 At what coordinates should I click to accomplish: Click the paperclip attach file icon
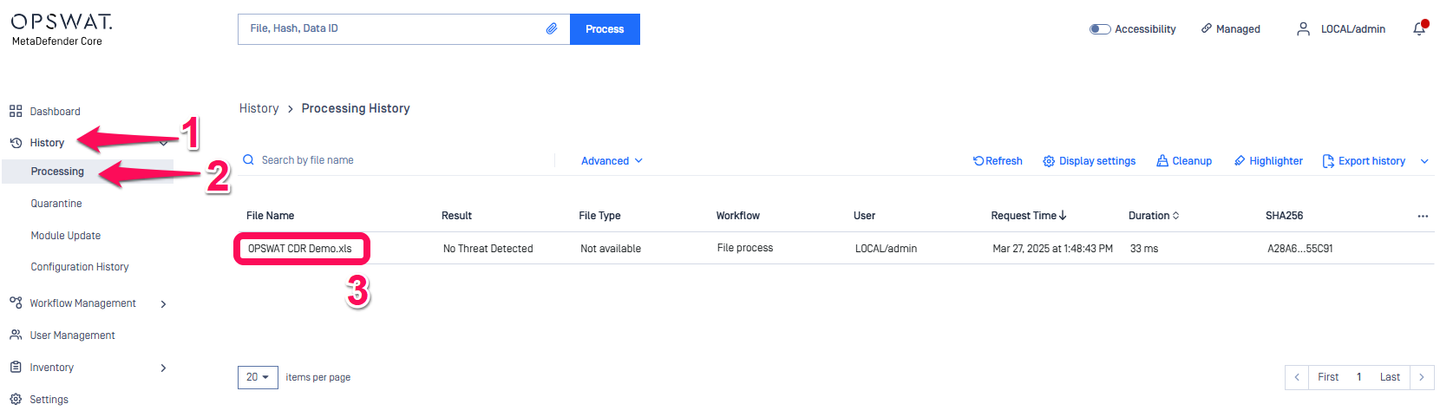click(x=551, y=29)
